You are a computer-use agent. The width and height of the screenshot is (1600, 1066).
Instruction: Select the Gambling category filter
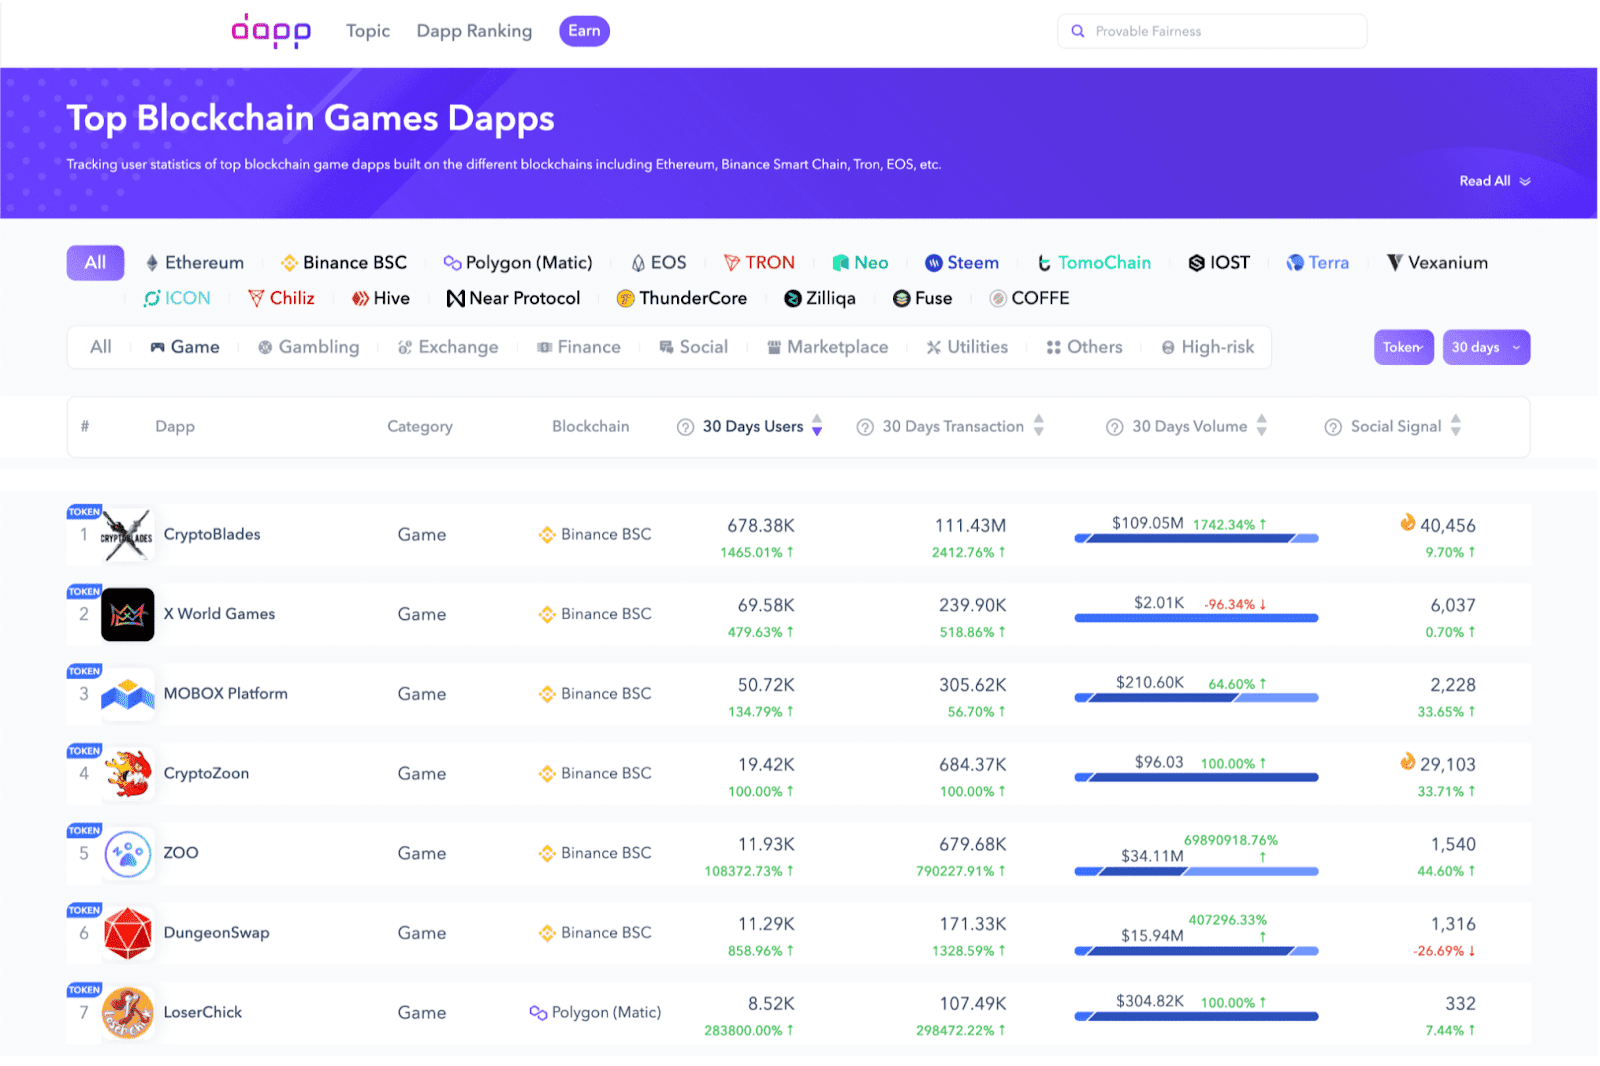(309, 348)
